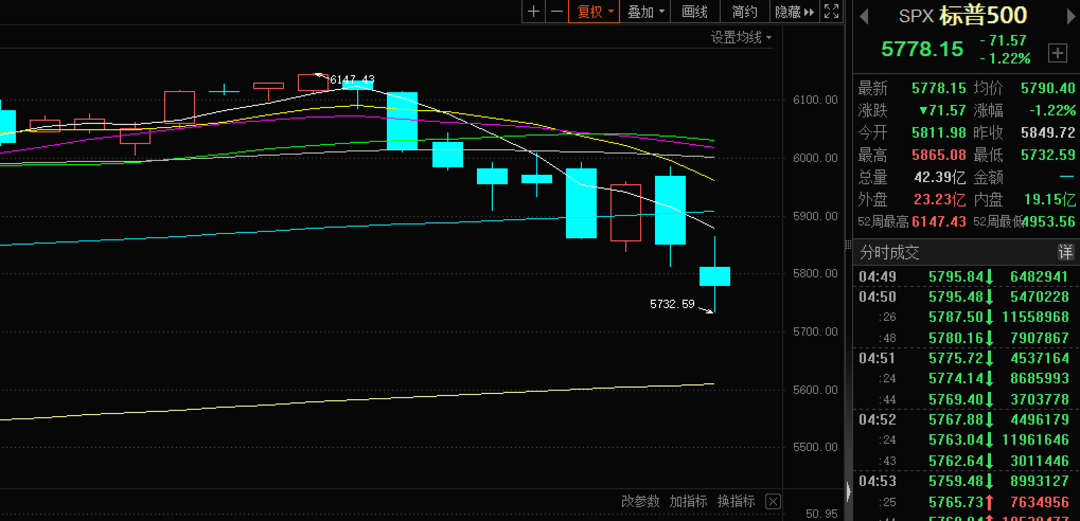
Task: Add SPX to watchlist with plus box
Action: 1056,52
